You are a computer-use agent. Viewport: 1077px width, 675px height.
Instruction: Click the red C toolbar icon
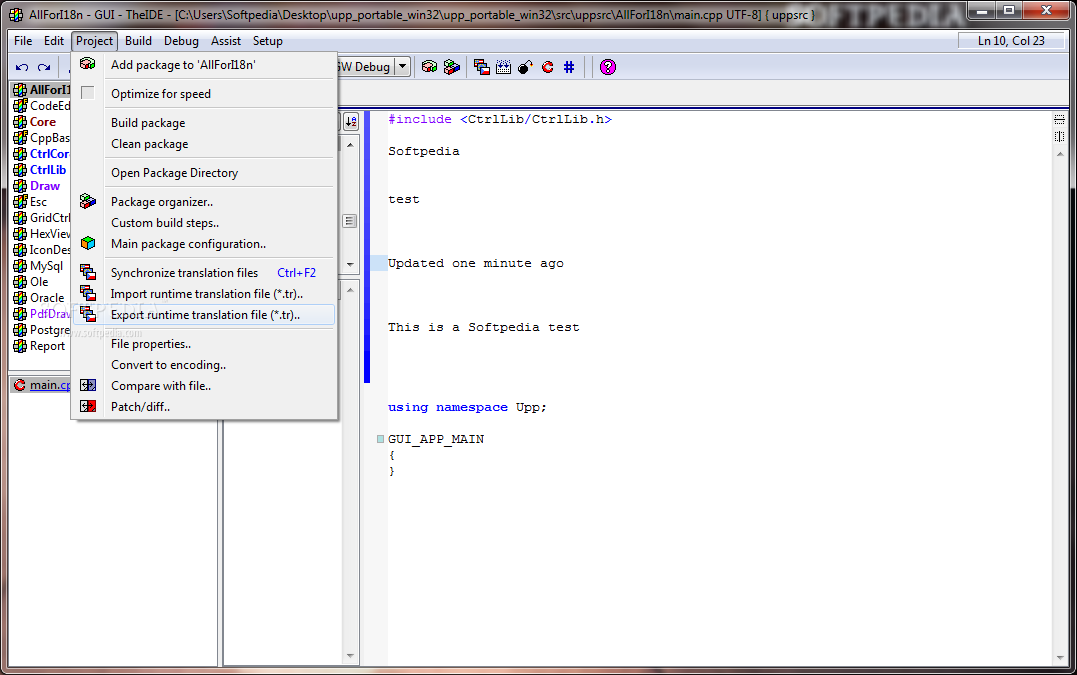(x=547, y=67)
